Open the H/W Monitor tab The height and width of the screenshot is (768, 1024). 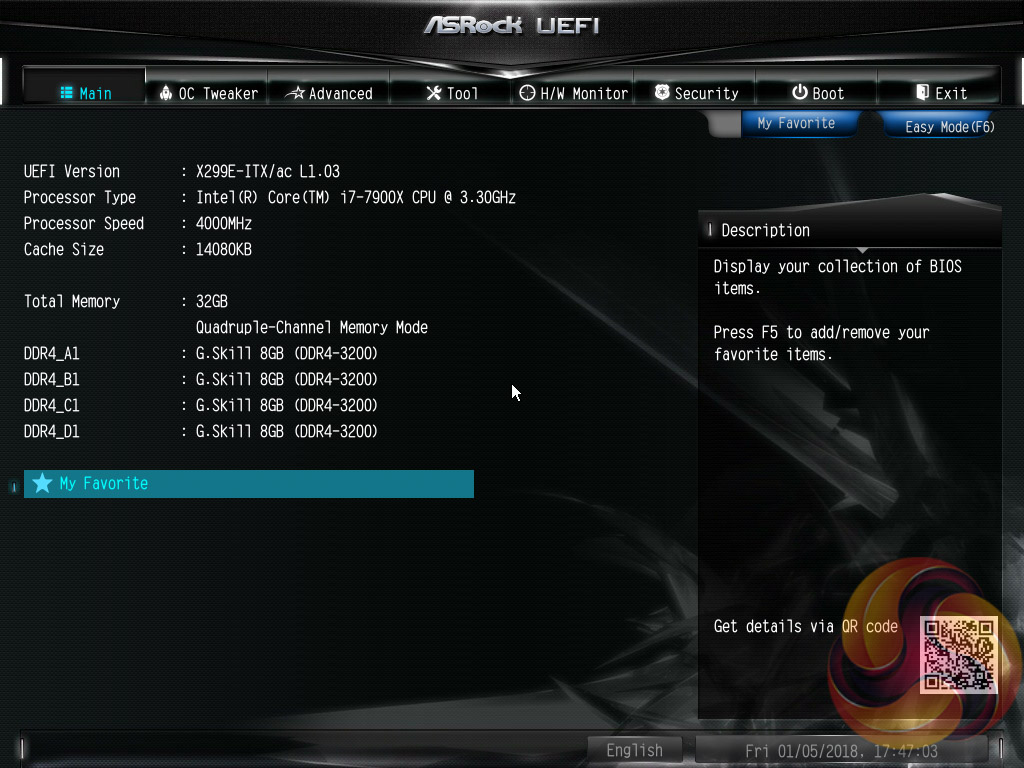click(573, 87)
